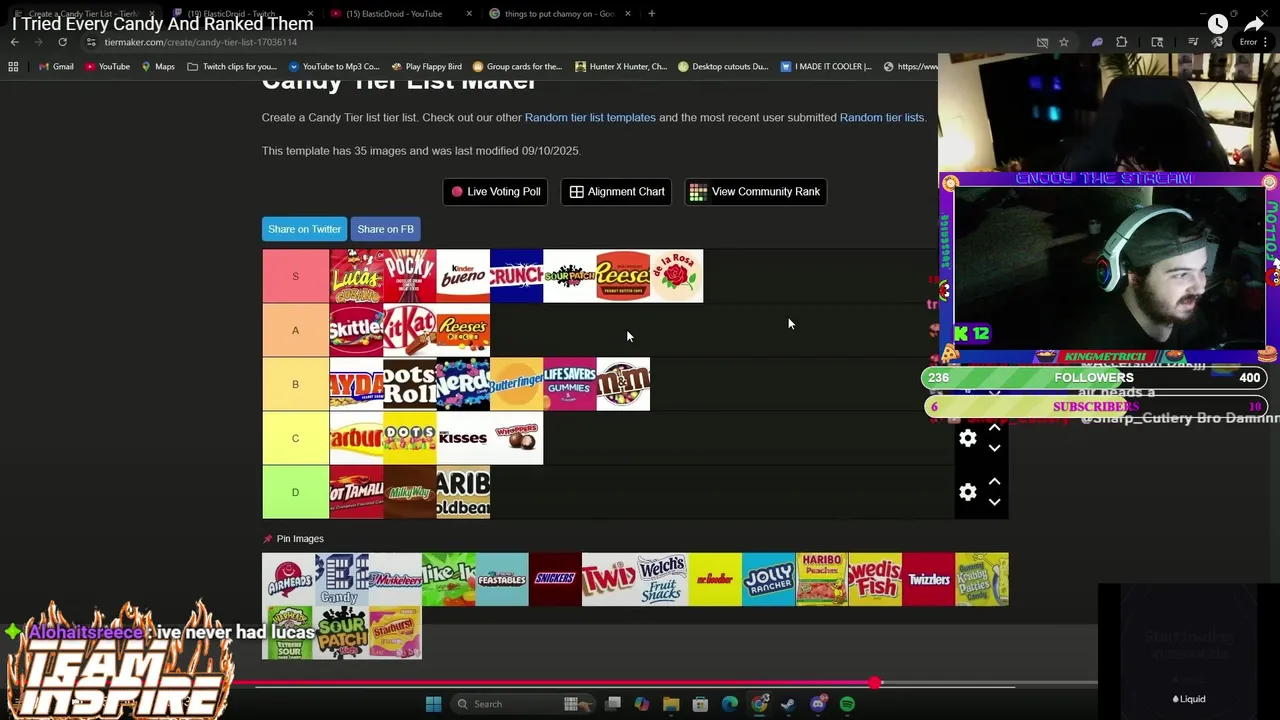Image resolution: width=1280 pixels, height=720 pixels.
Task: Seek the video via the red progress handle
Action: click(x=875, y=683)
